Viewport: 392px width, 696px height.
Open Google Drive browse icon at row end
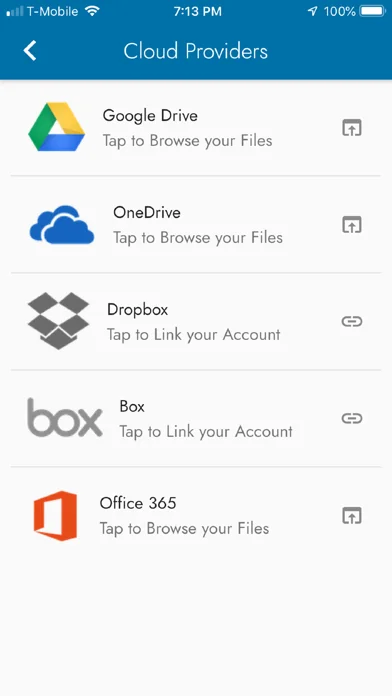[352, 128]
